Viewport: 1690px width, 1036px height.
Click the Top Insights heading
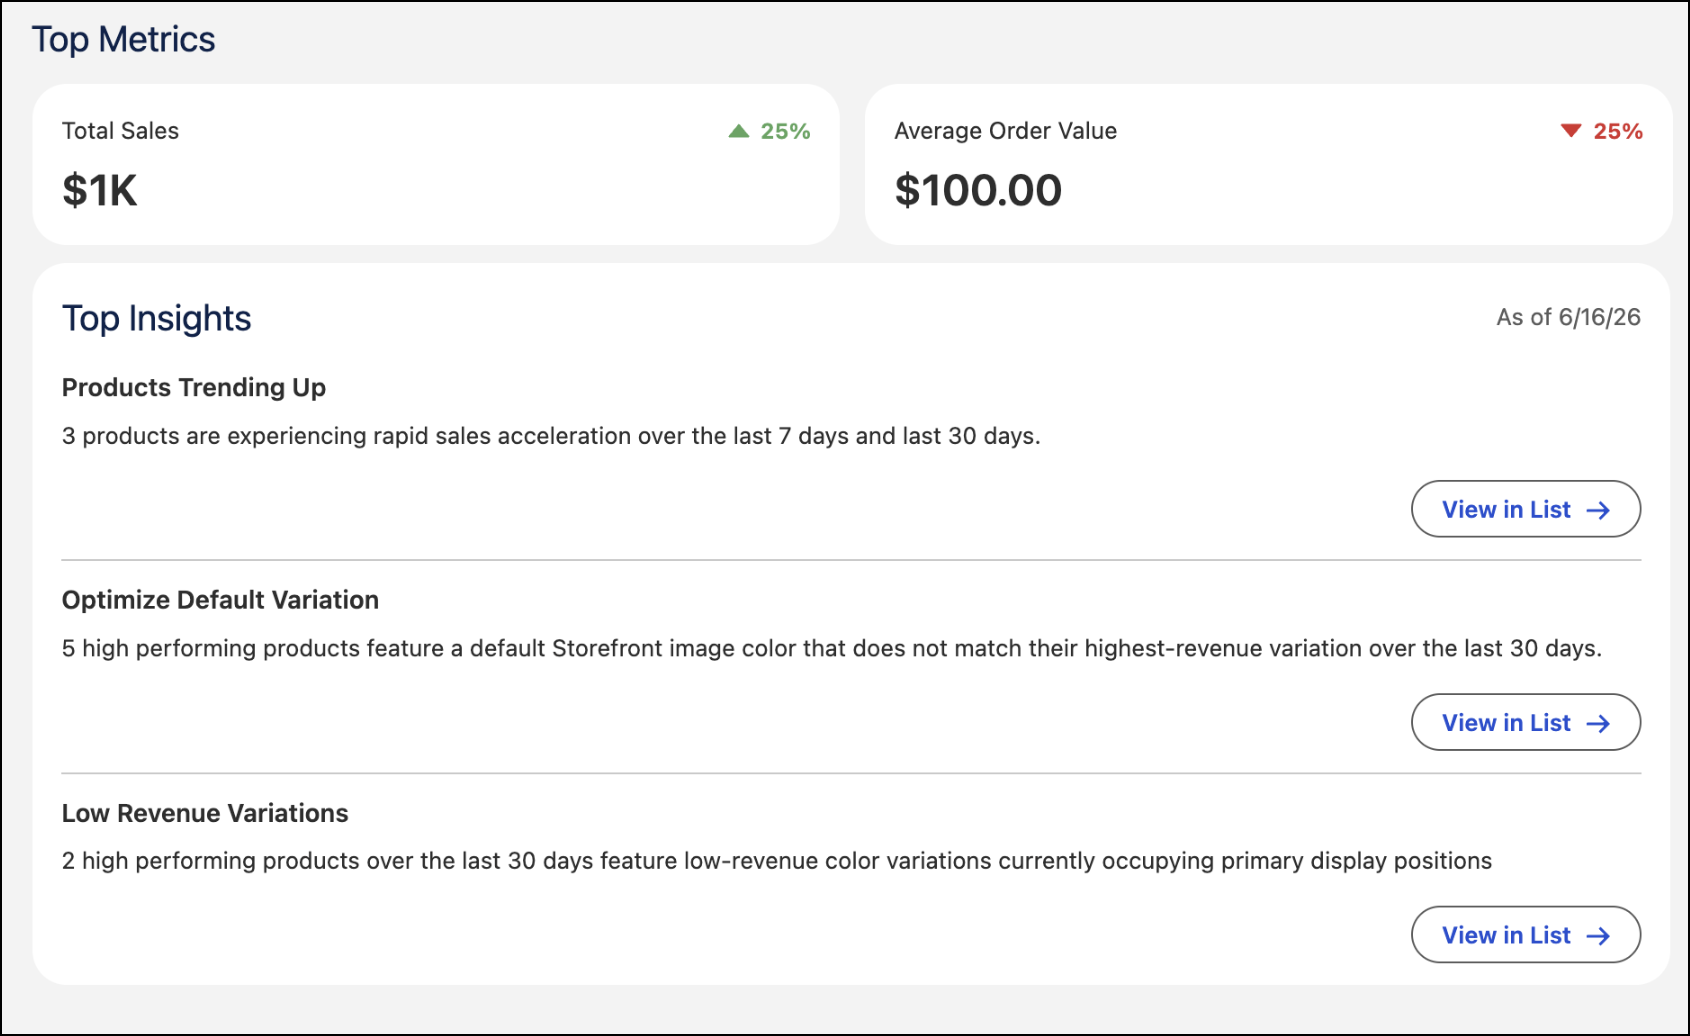pyautogui.click(x=156, y=318)
